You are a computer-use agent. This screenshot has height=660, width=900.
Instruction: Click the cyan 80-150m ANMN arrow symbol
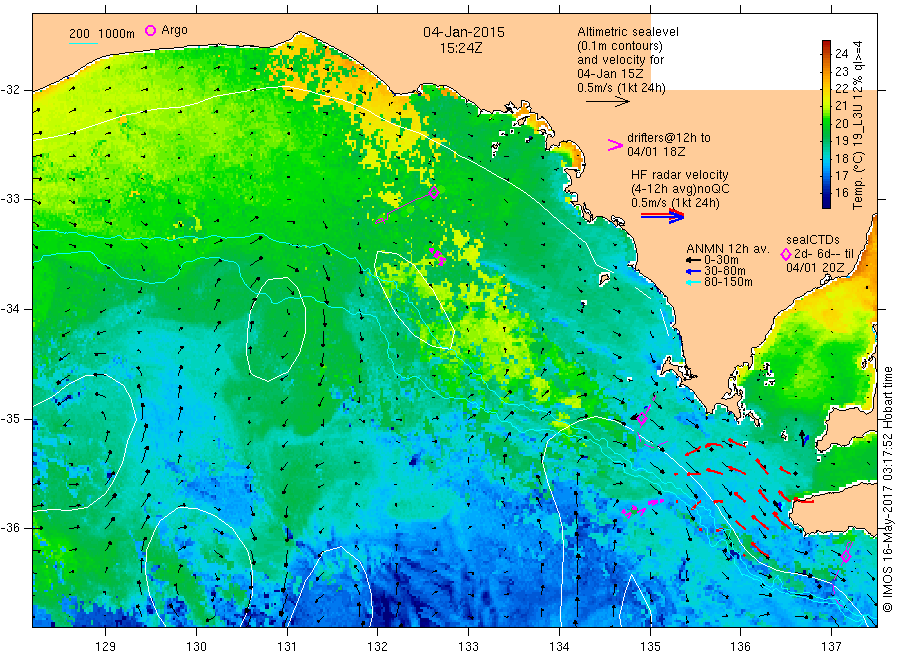[693, 282]
